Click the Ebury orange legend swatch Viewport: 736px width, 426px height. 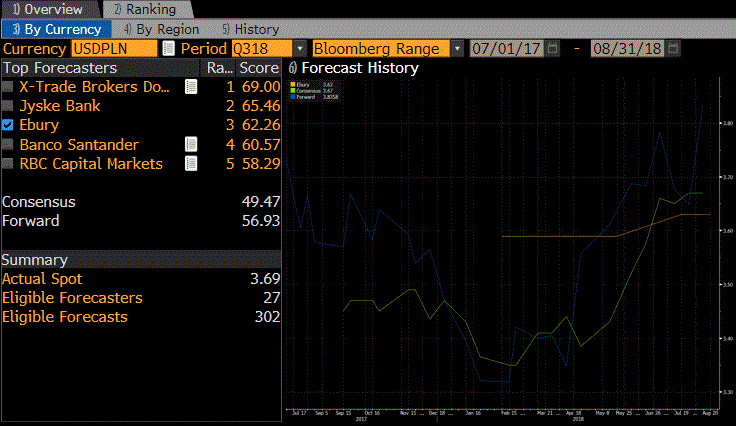[293, 84]
